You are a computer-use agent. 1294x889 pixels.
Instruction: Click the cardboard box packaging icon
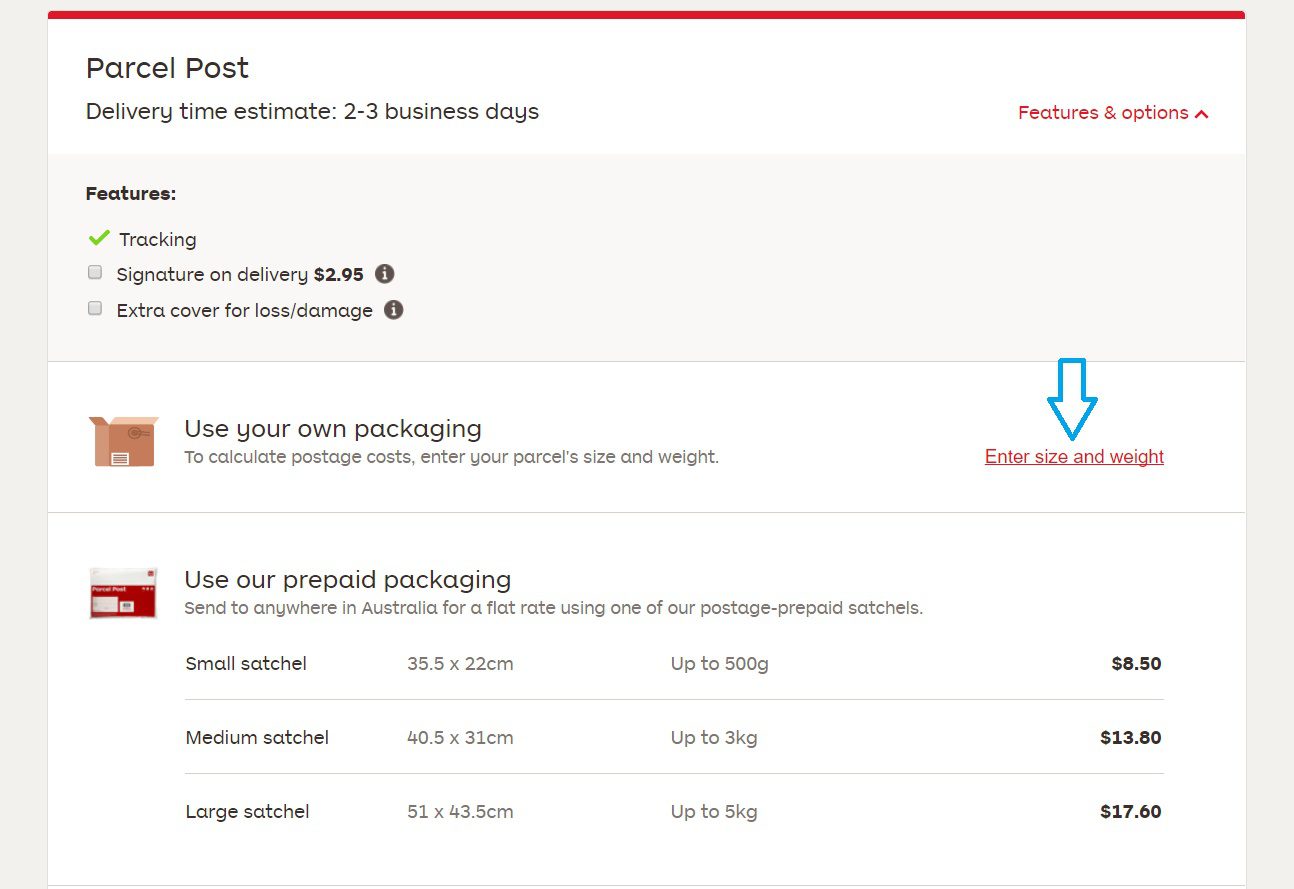122,439
